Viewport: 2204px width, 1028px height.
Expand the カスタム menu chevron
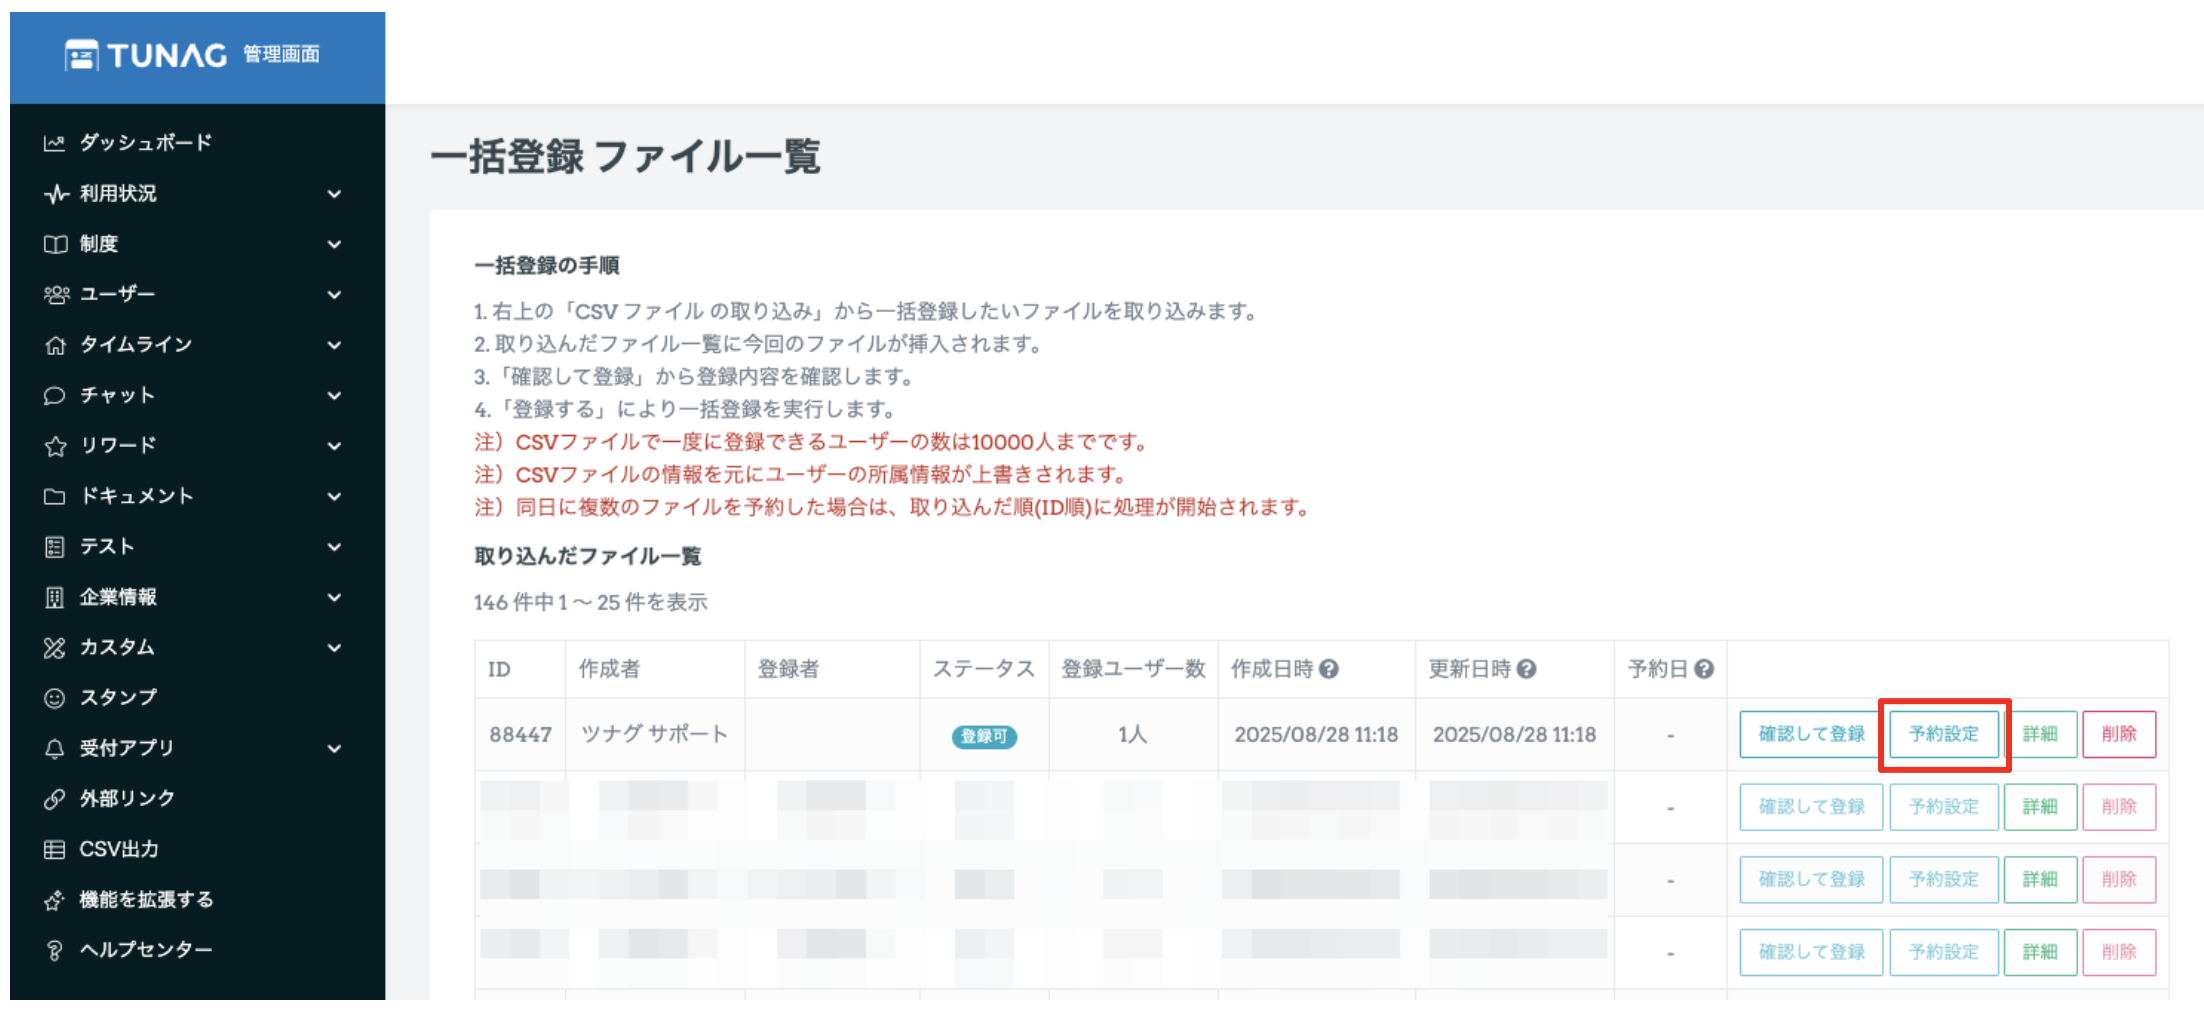point(334,648)
